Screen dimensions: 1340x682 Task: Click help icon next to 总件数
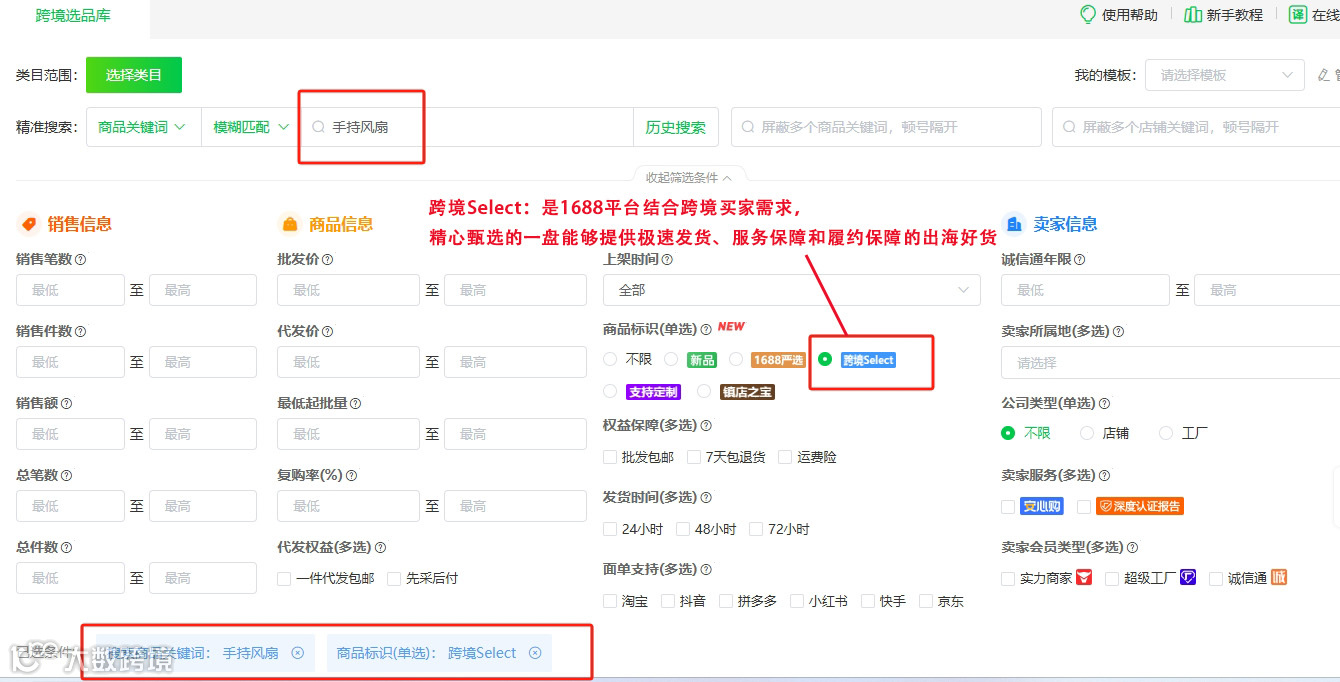point(66,548)
